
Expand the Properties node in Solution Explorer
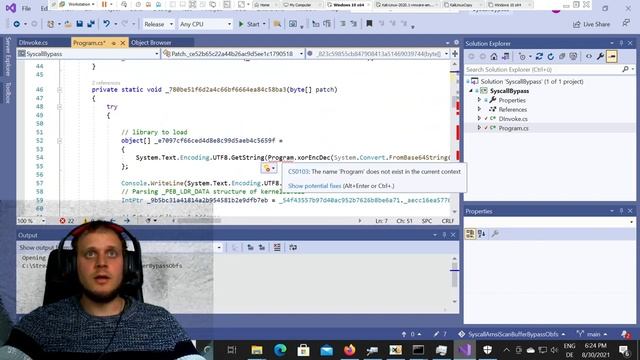click(x=479, y=100)
